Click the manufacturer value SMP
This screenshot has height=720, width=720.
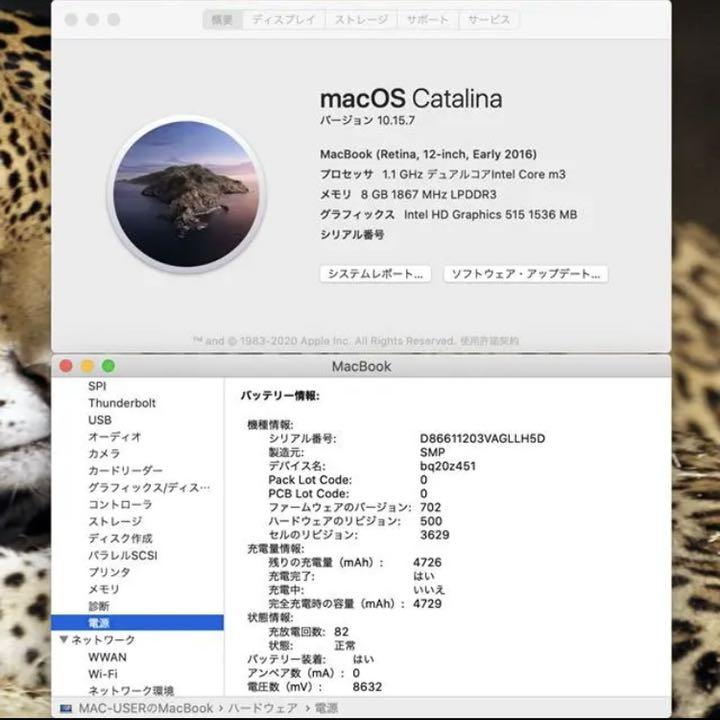(x=433, y=452)
